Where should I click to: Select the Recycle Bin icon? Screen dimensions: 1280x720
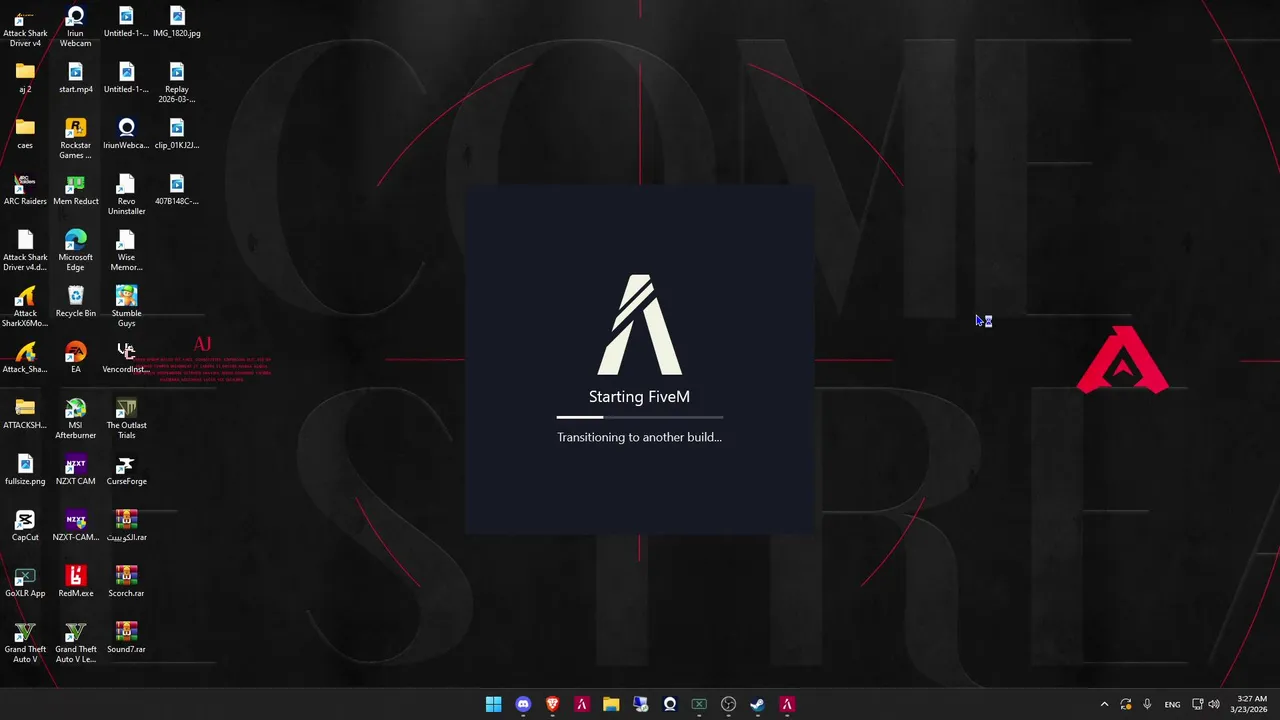click(x=75, y=302)
